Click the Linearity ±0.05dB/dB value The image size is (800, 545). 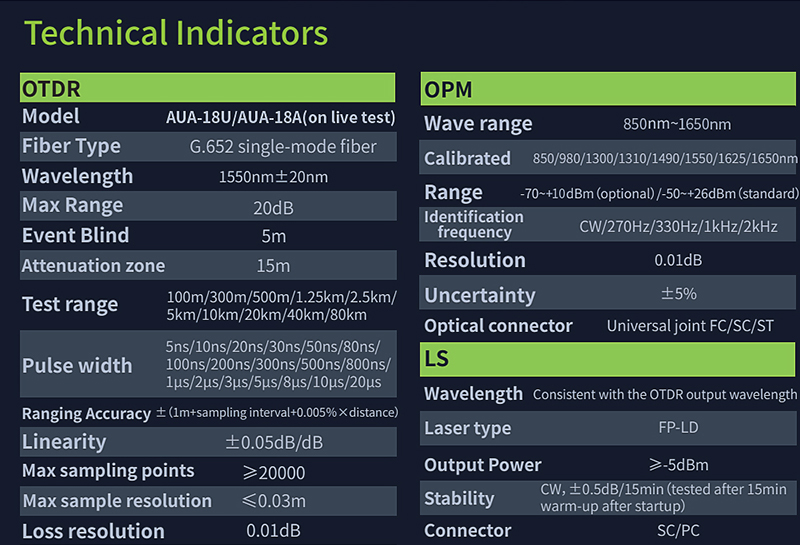tap(274, 442)
